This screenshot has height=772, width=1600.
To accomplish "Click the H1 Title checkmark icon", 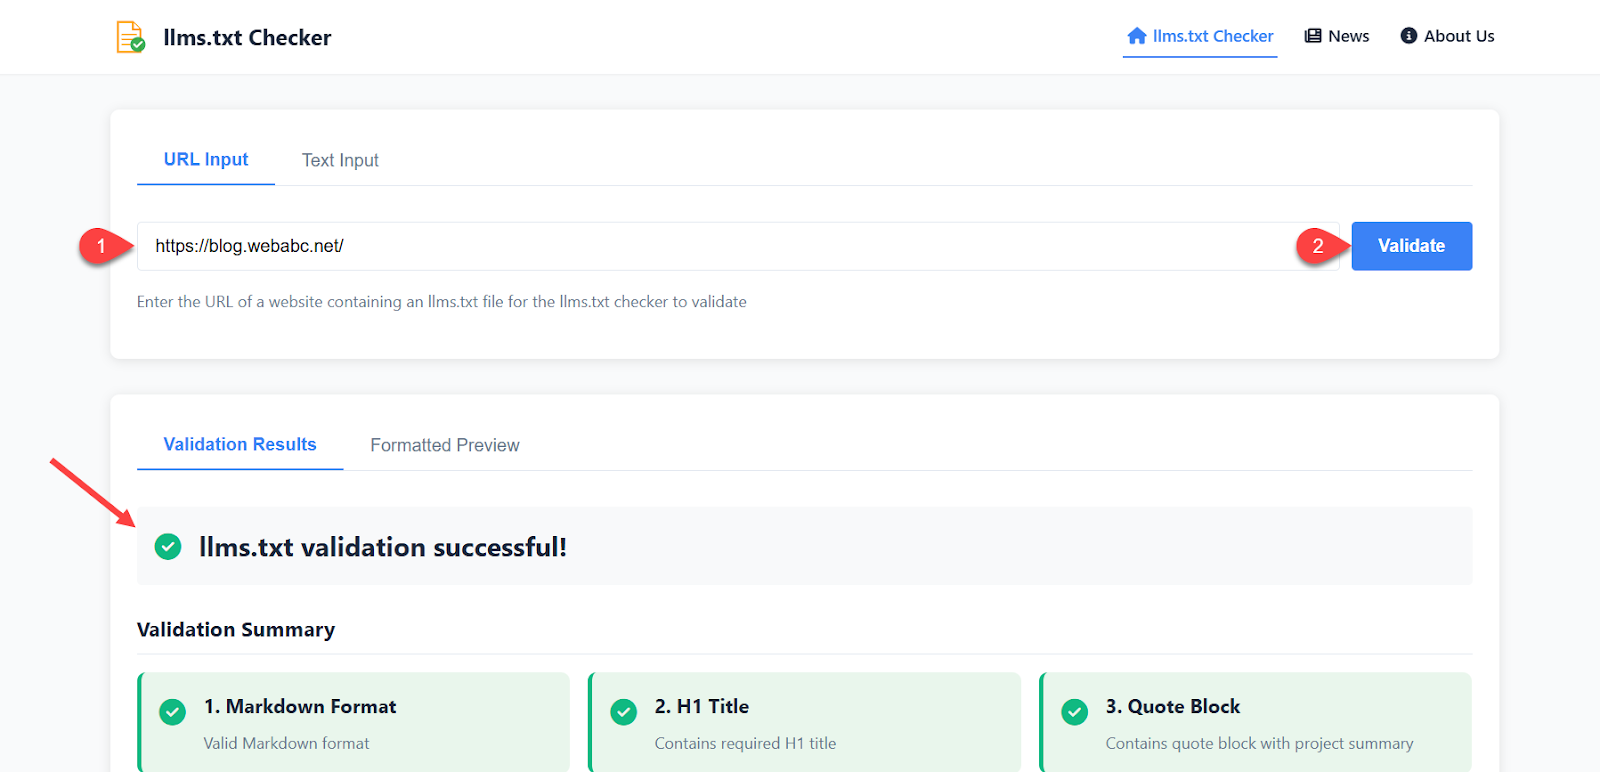I will (623, 712).
